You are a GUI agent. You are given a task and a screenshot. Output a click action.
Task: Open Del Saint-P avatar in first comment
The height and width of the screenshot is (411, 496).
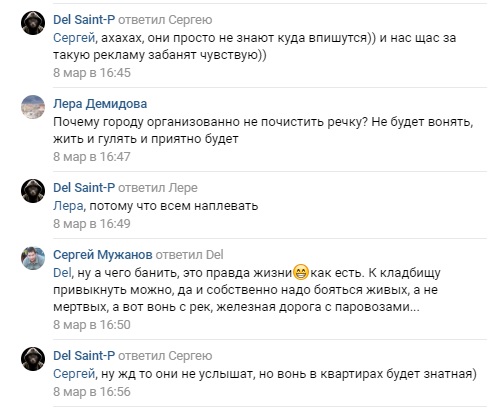(33, 23)
